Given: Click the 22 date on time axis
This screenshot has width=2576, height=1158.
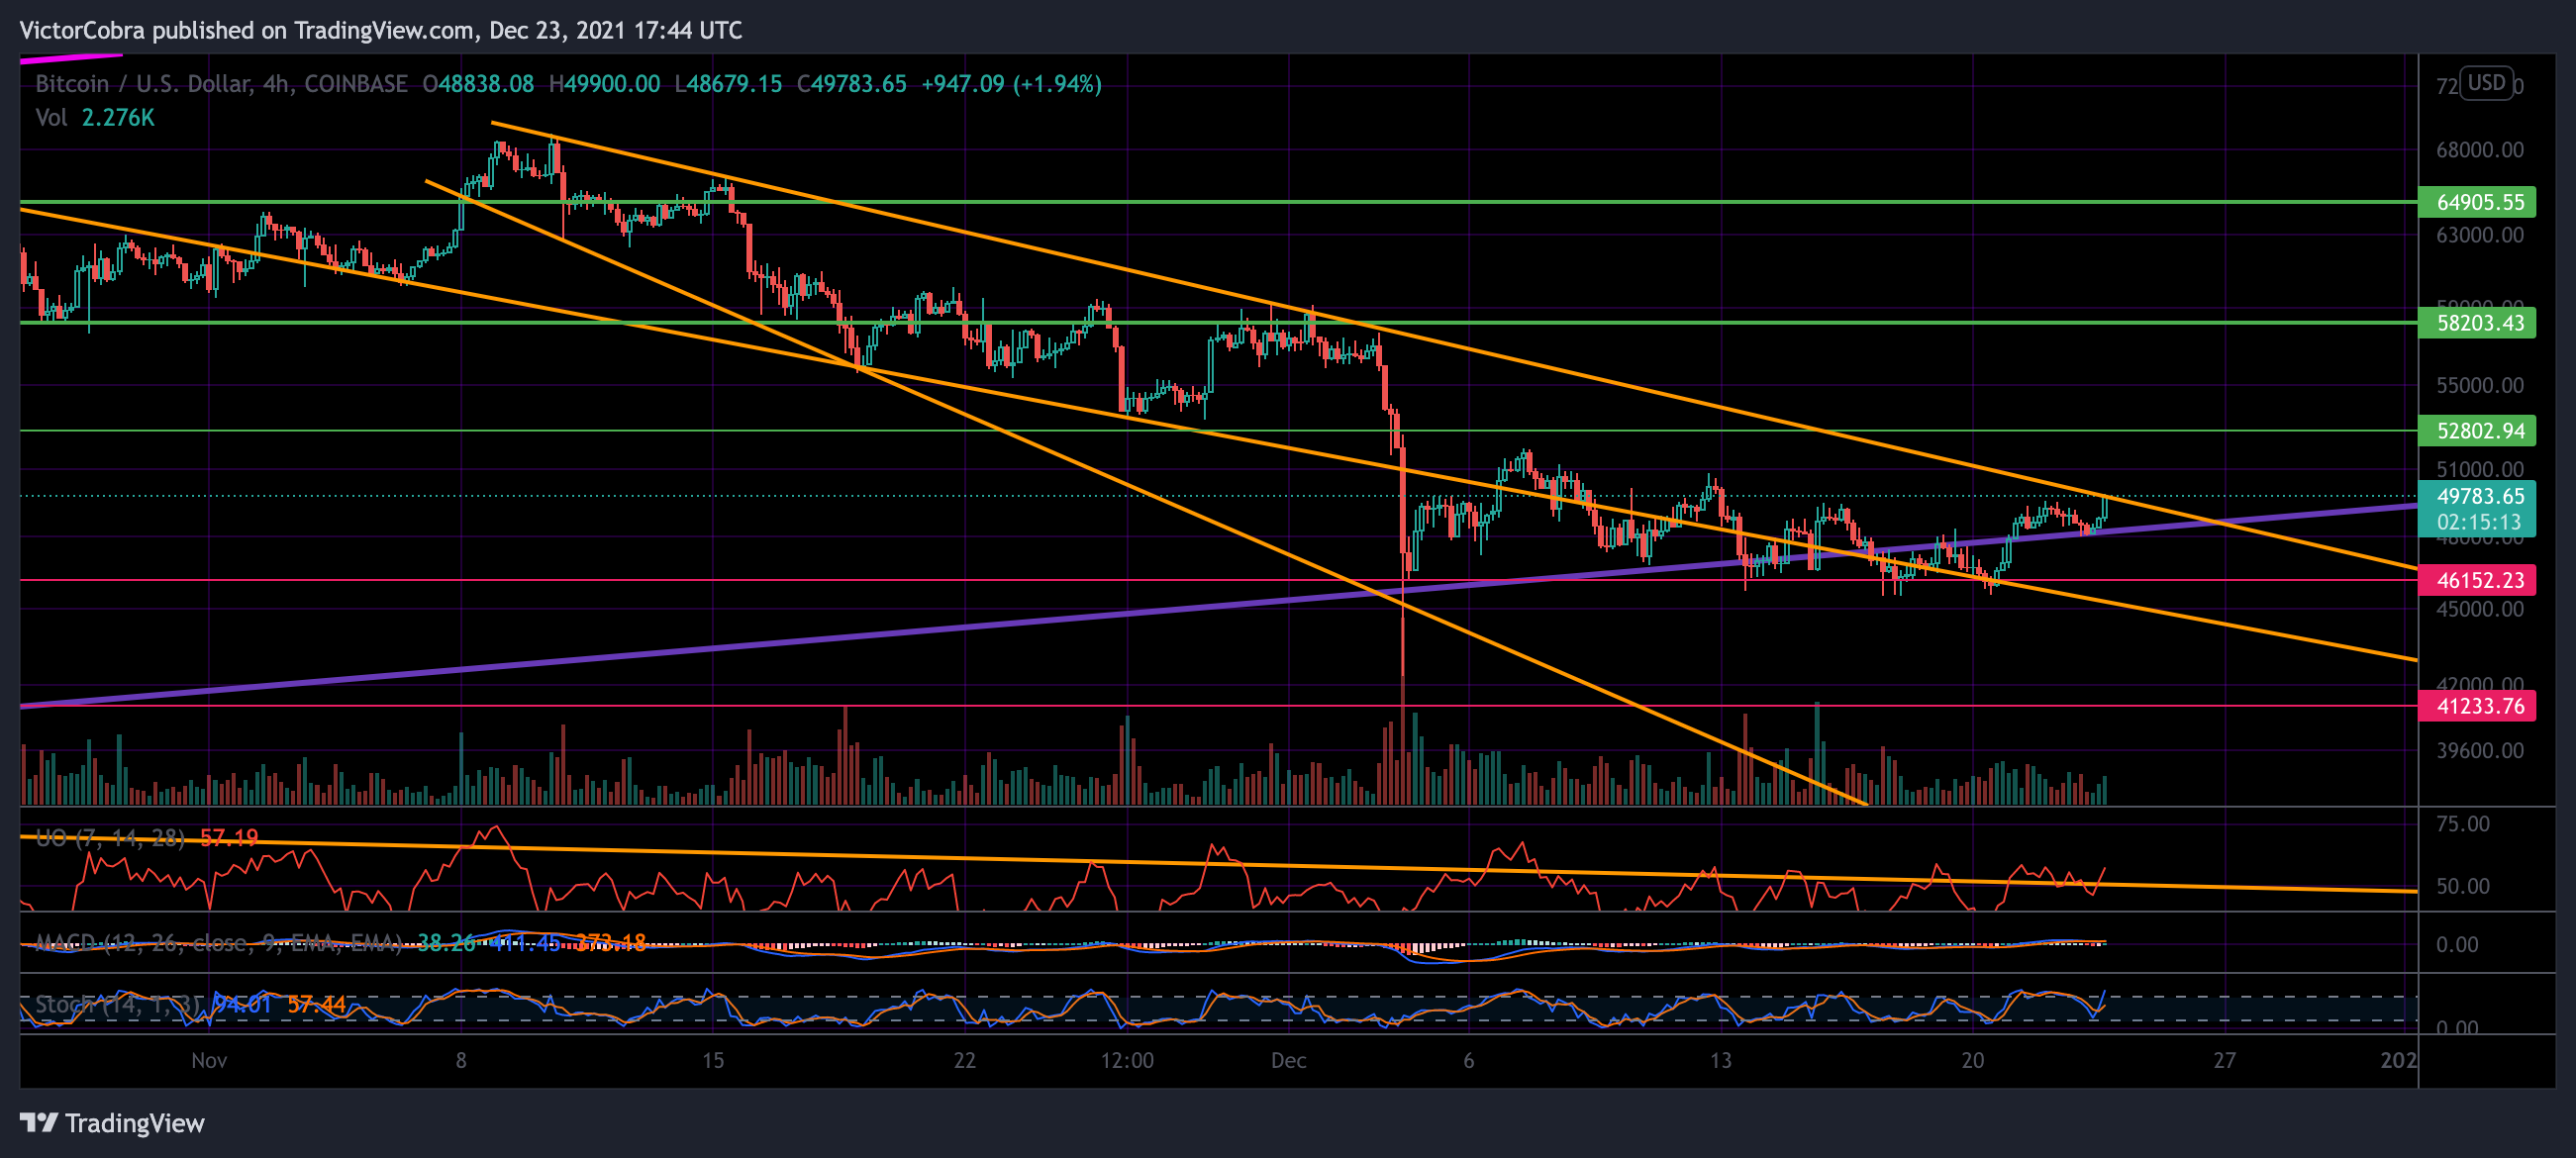Looking at the screenshot, I should tap(964, 1060).
